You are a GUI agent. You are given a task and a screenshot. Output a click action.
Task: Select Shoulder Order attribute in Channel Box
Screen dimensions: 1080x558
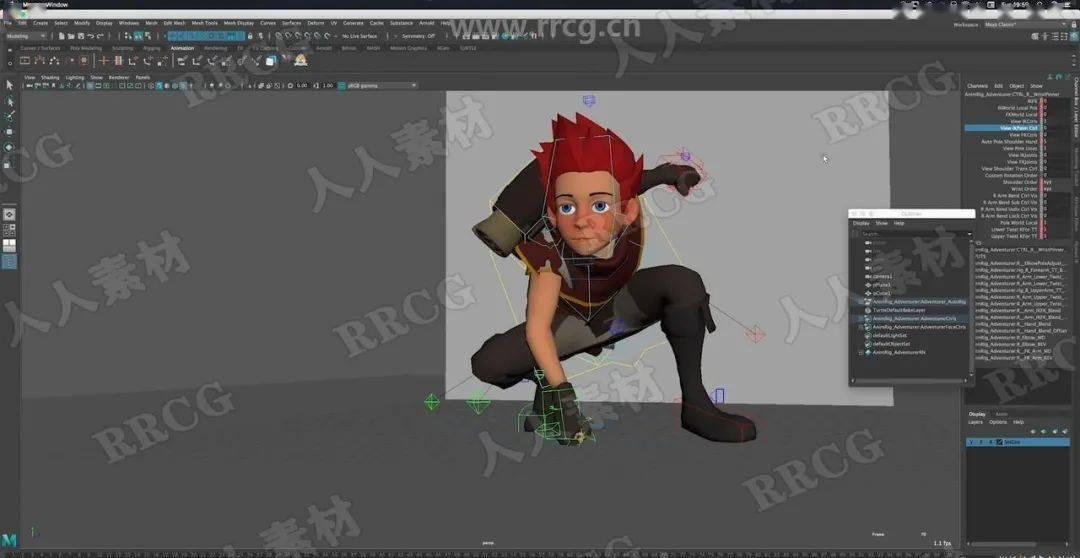tap(1020, 182)
